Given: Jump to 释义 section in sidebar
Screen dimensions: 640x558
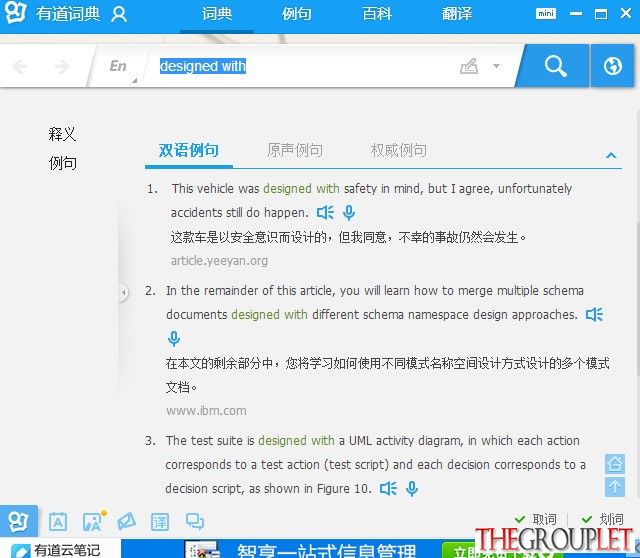Looking at the screenshot, I should [x=62, y=133].
